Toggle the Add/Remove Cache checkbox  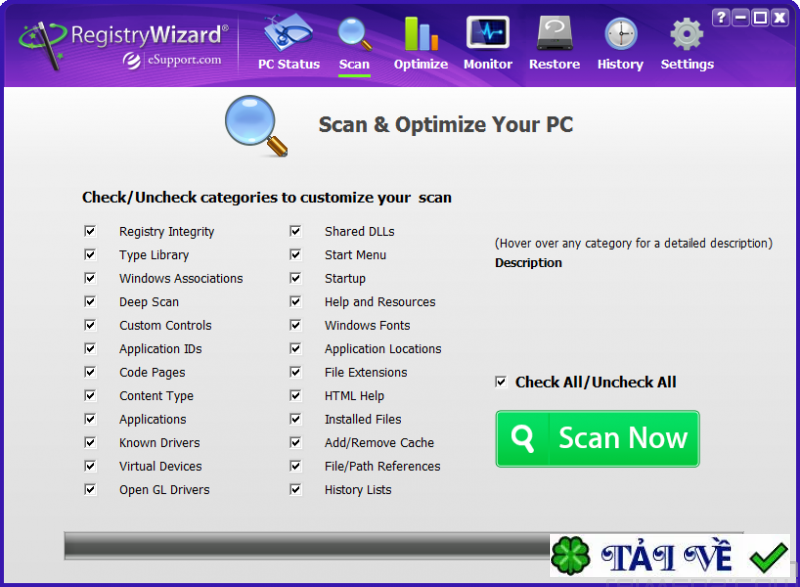click(295, 442)
